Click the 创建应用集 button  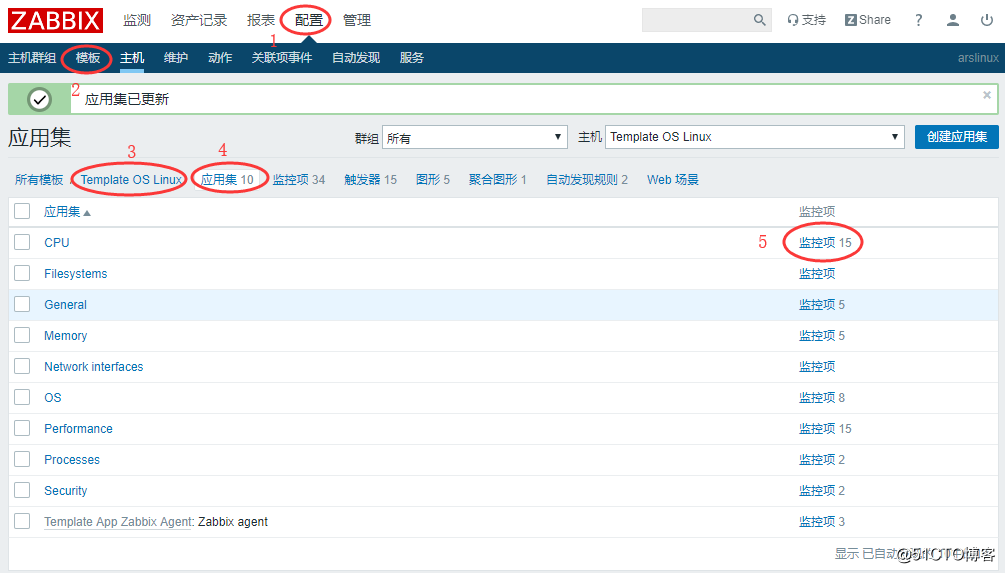coord(956,137)
